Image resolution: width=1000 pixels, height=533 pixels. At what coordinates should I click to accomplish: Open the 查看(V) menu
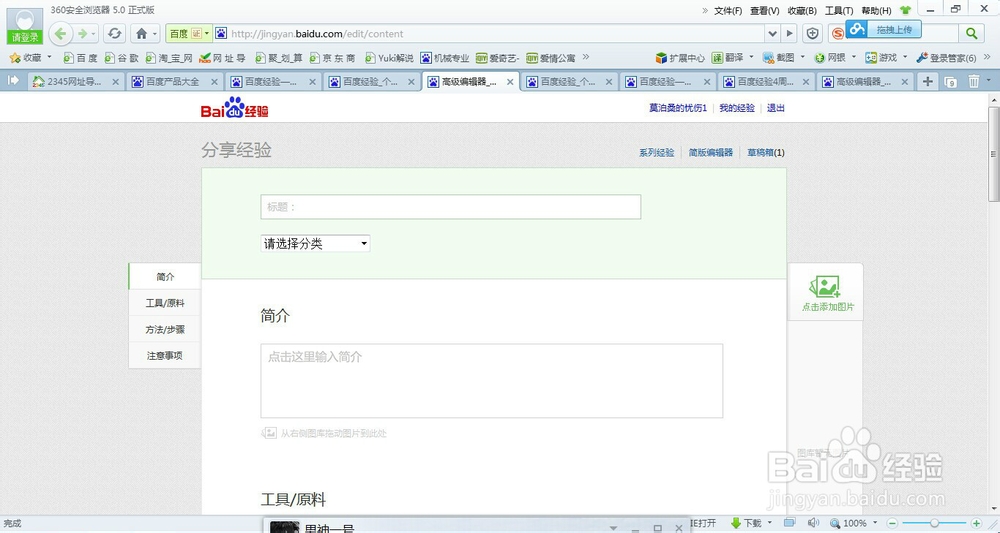(765, 10)
